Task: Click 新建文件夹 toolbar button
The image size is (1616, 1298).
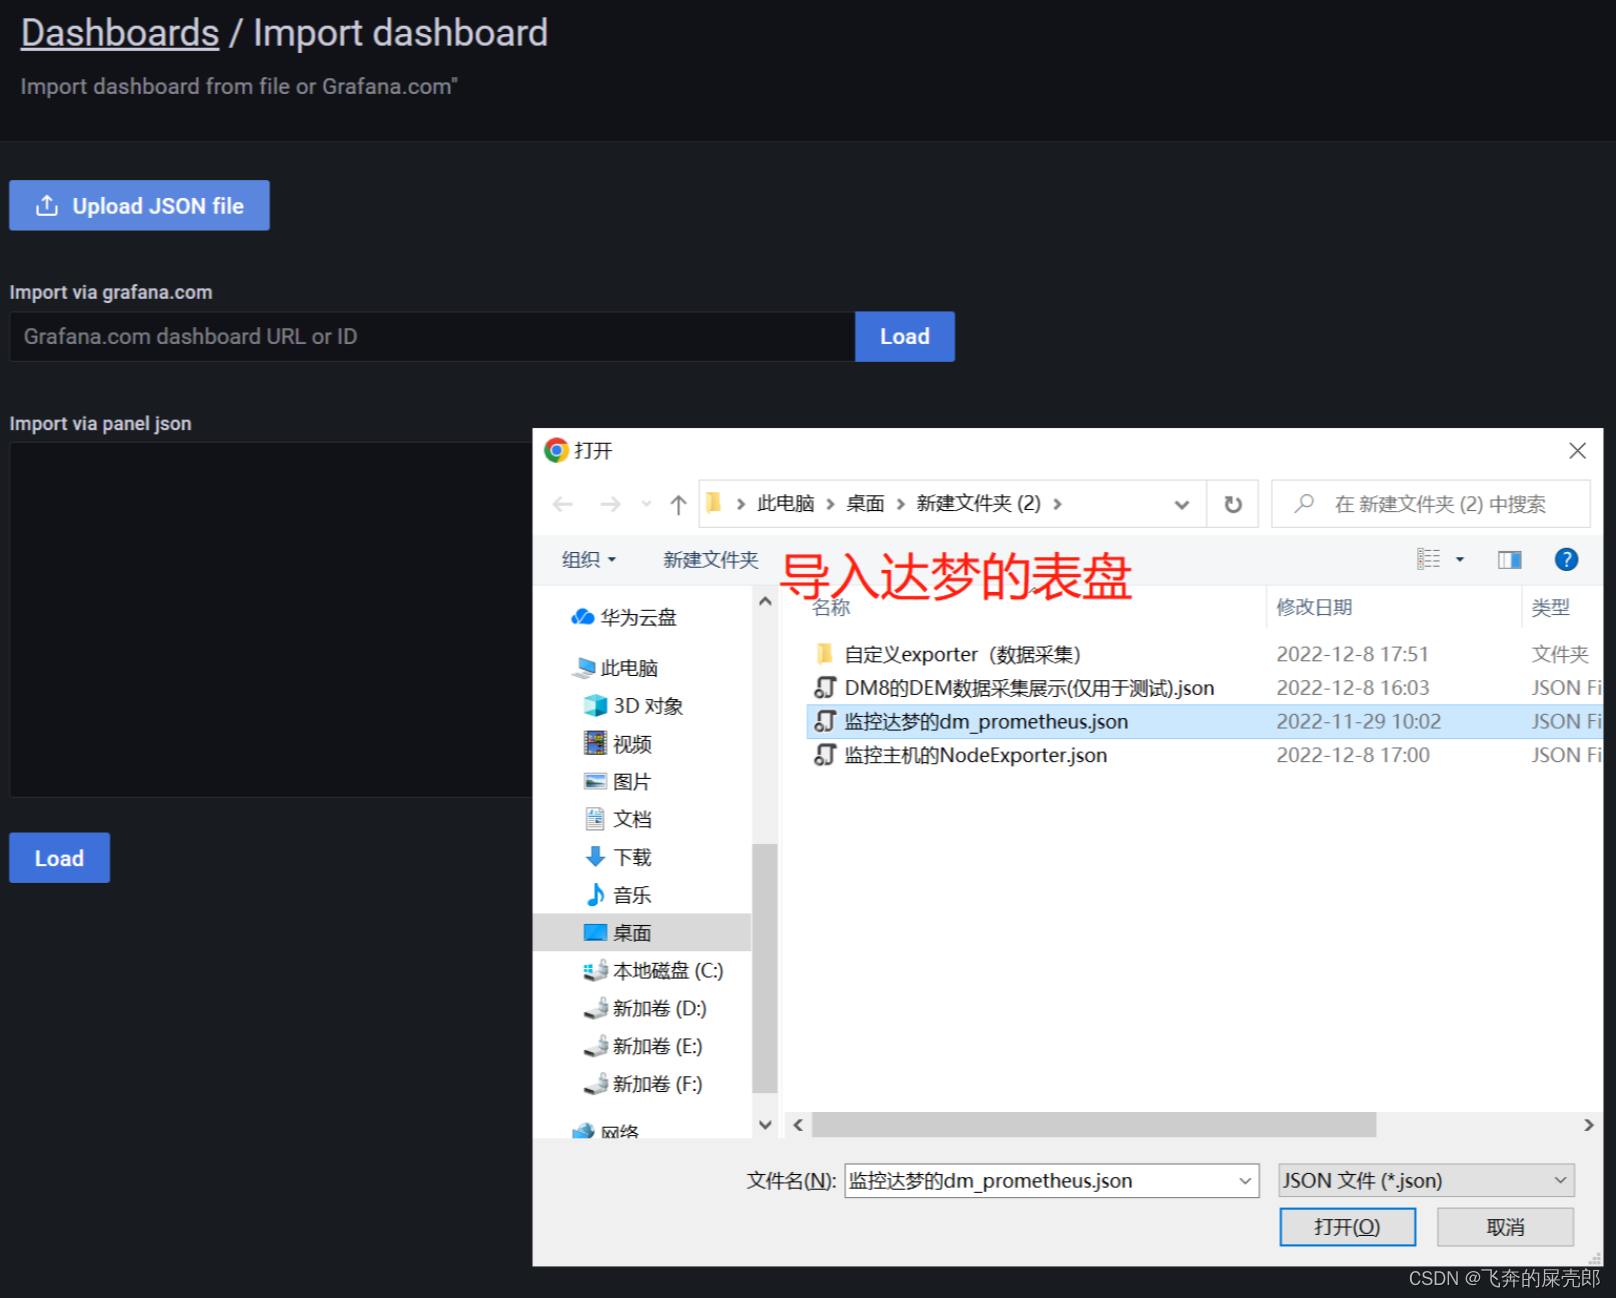Action: click(711, 560)
